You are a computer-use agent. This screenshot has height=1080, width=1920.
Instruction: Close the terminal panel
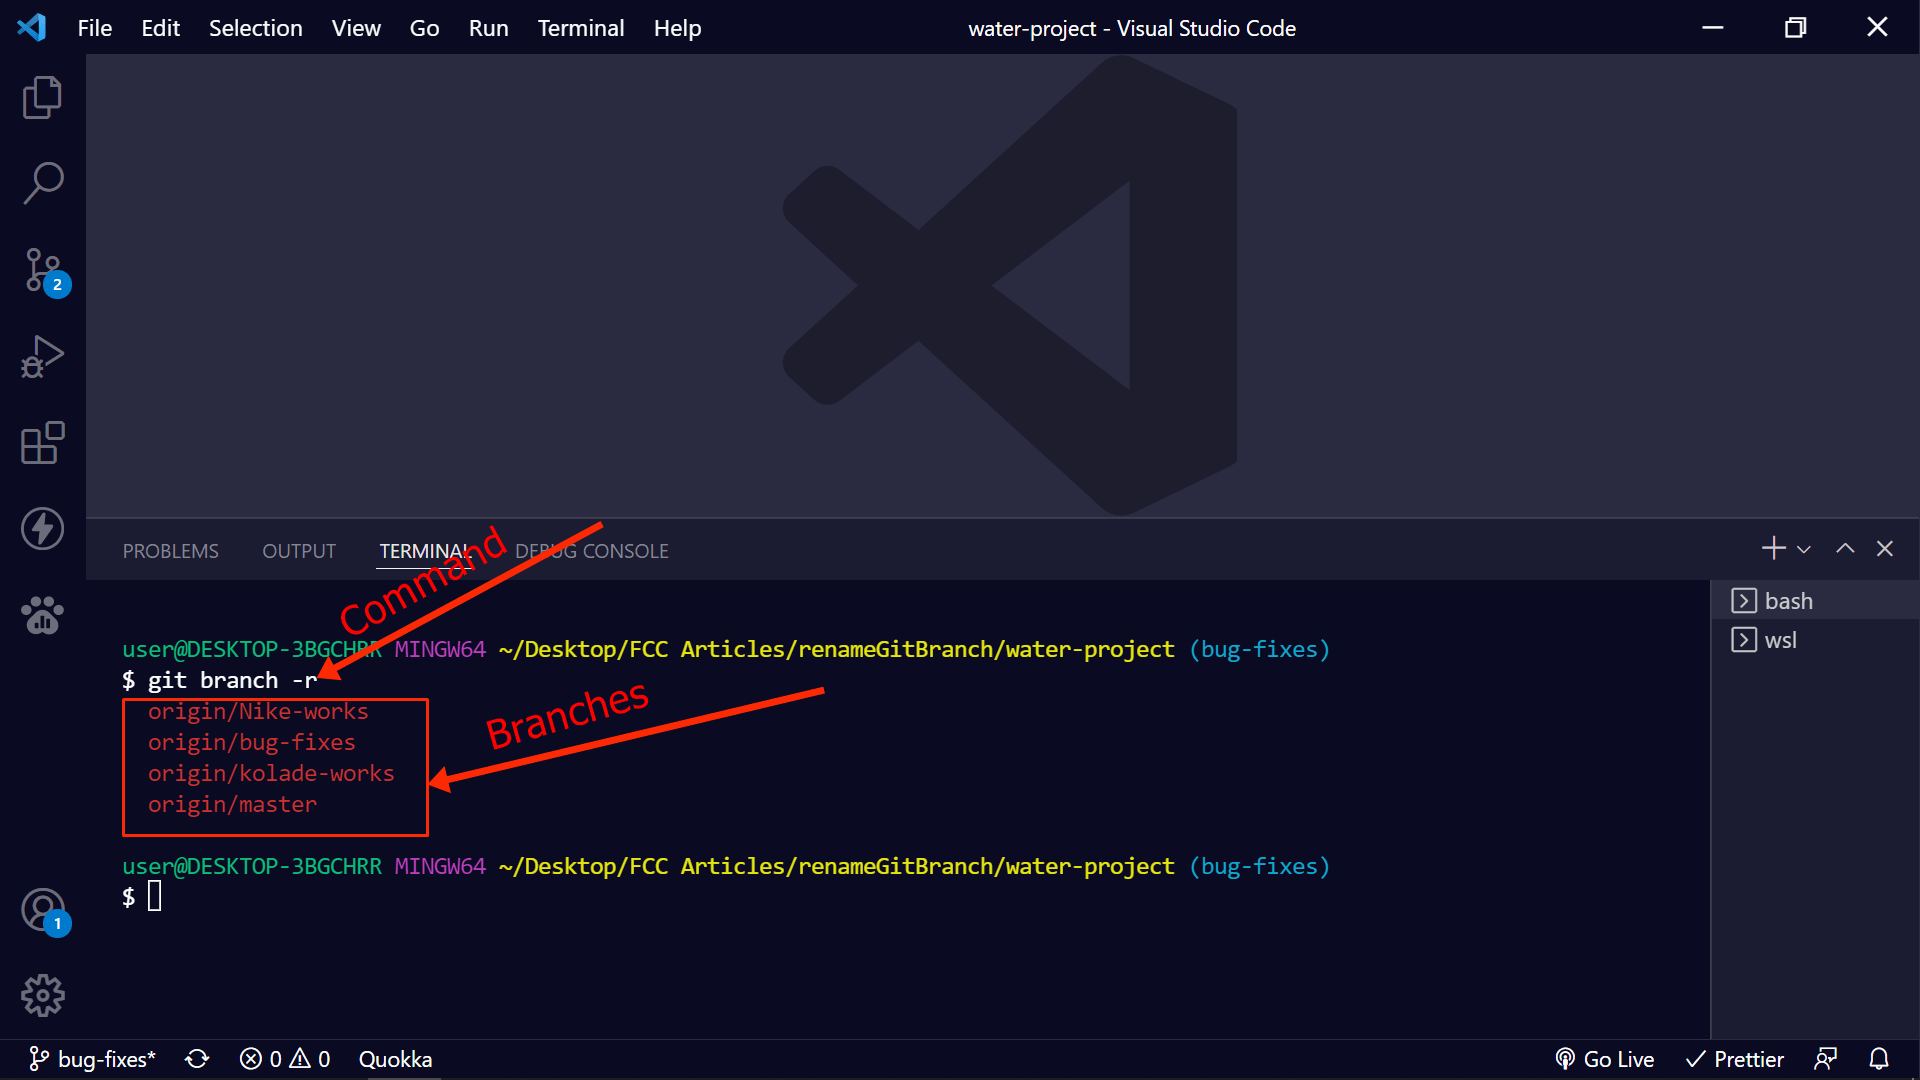[1885, 548]
